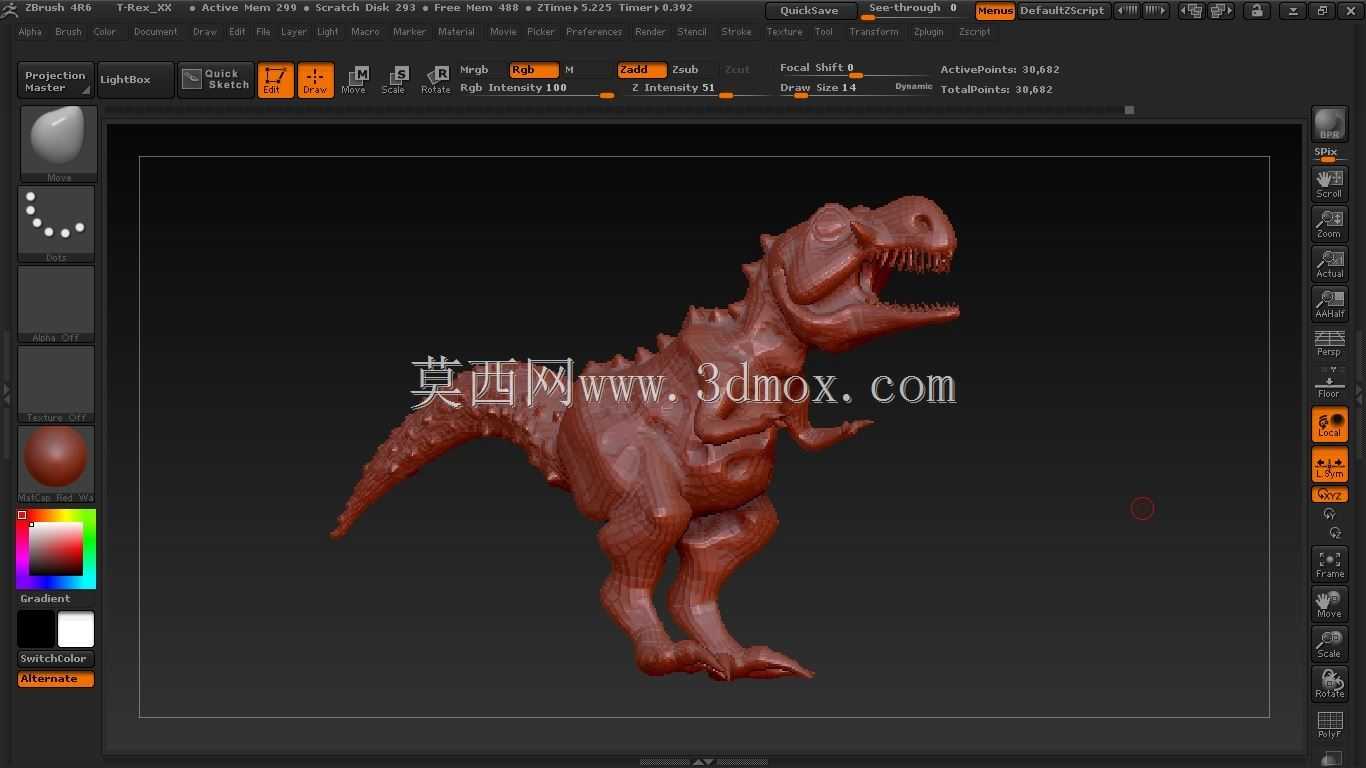Image resolution: width=1366 pixels, height=768 pixels.
Task: Open the Transform menu
Action: [x=873, y=32]
